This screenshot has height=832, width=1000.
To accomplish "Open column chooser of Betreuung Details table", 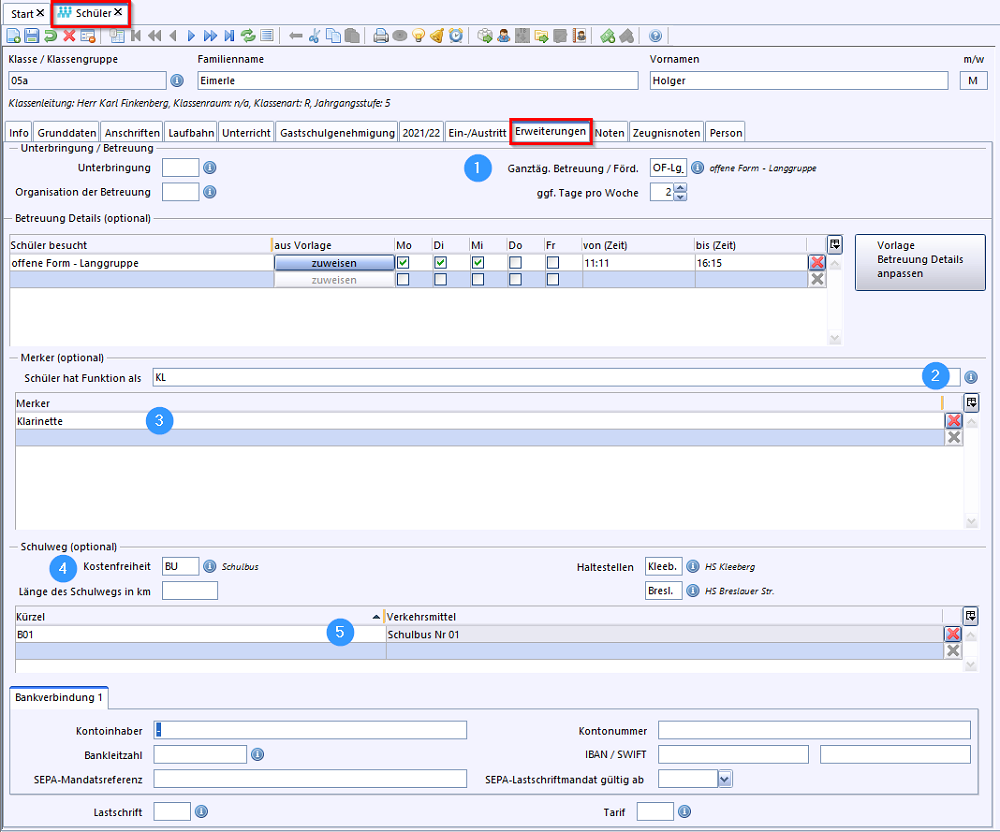I will coord(834,244).
